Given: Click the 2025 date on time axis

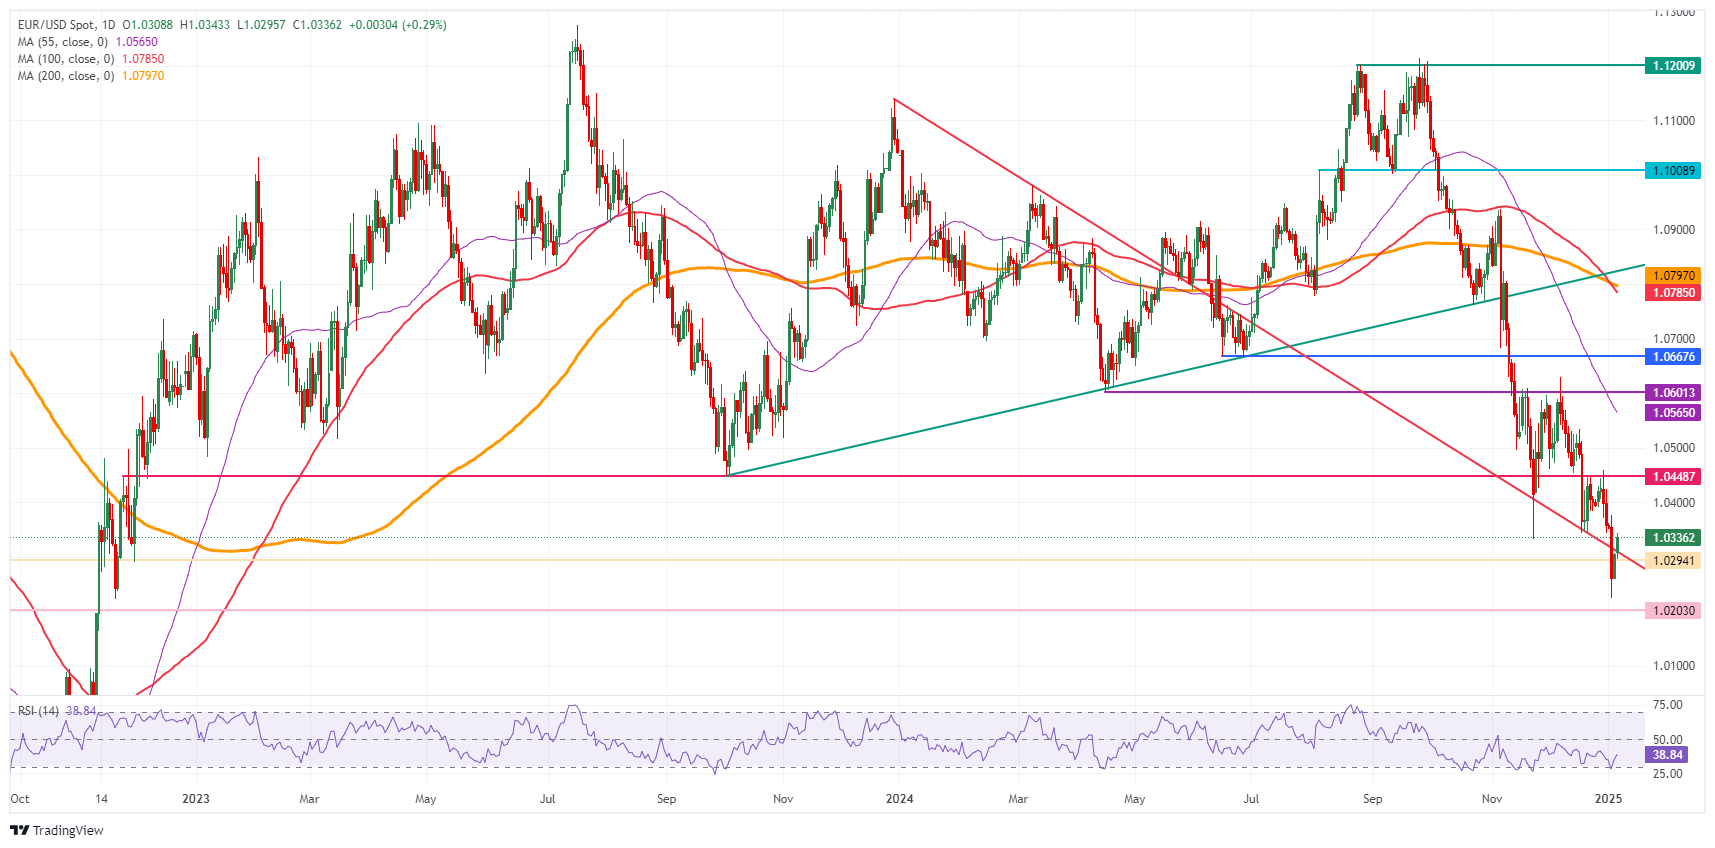Looking at the screenshot, I should click(x=1608, y=799).
